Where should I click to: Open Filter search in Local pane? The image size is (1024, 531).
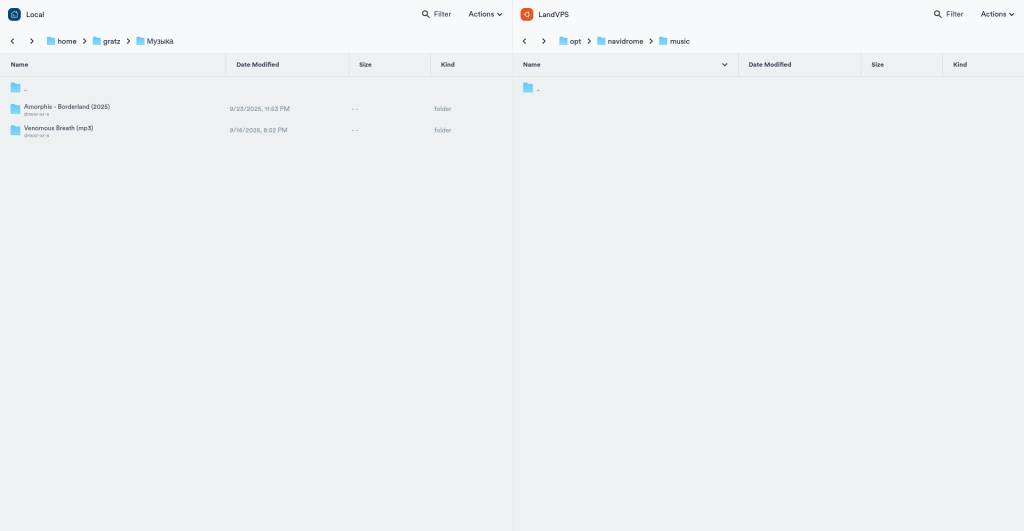click(436, 14)
